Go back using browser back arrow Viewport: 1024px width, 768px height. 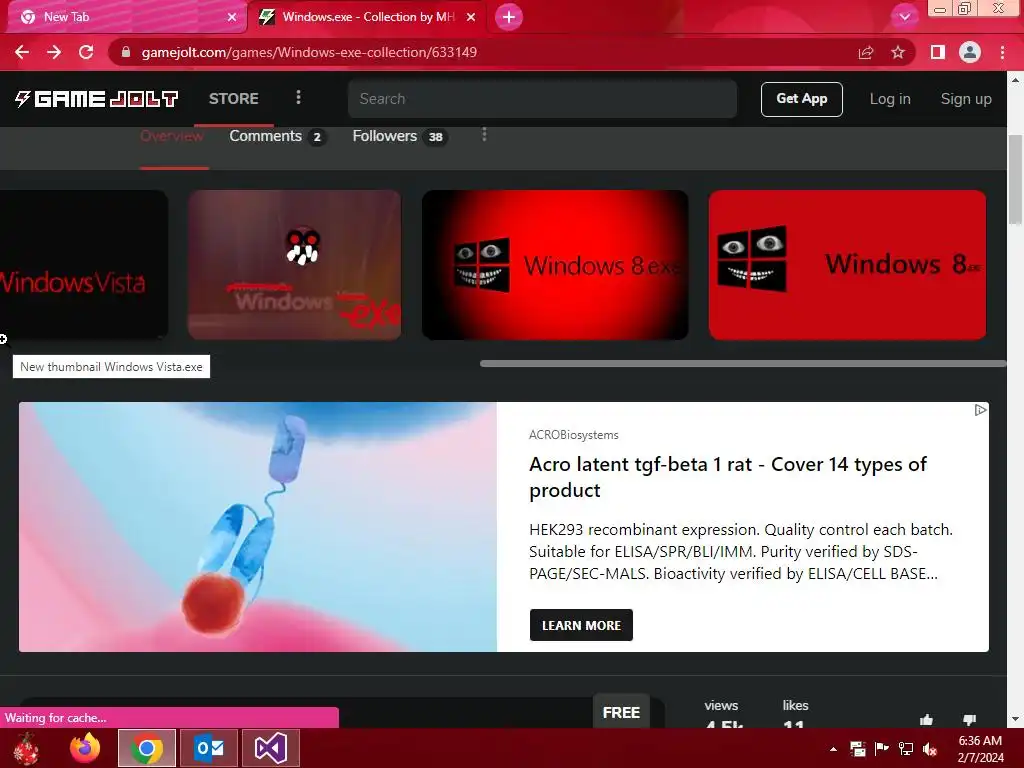click(x=22, y=52)
